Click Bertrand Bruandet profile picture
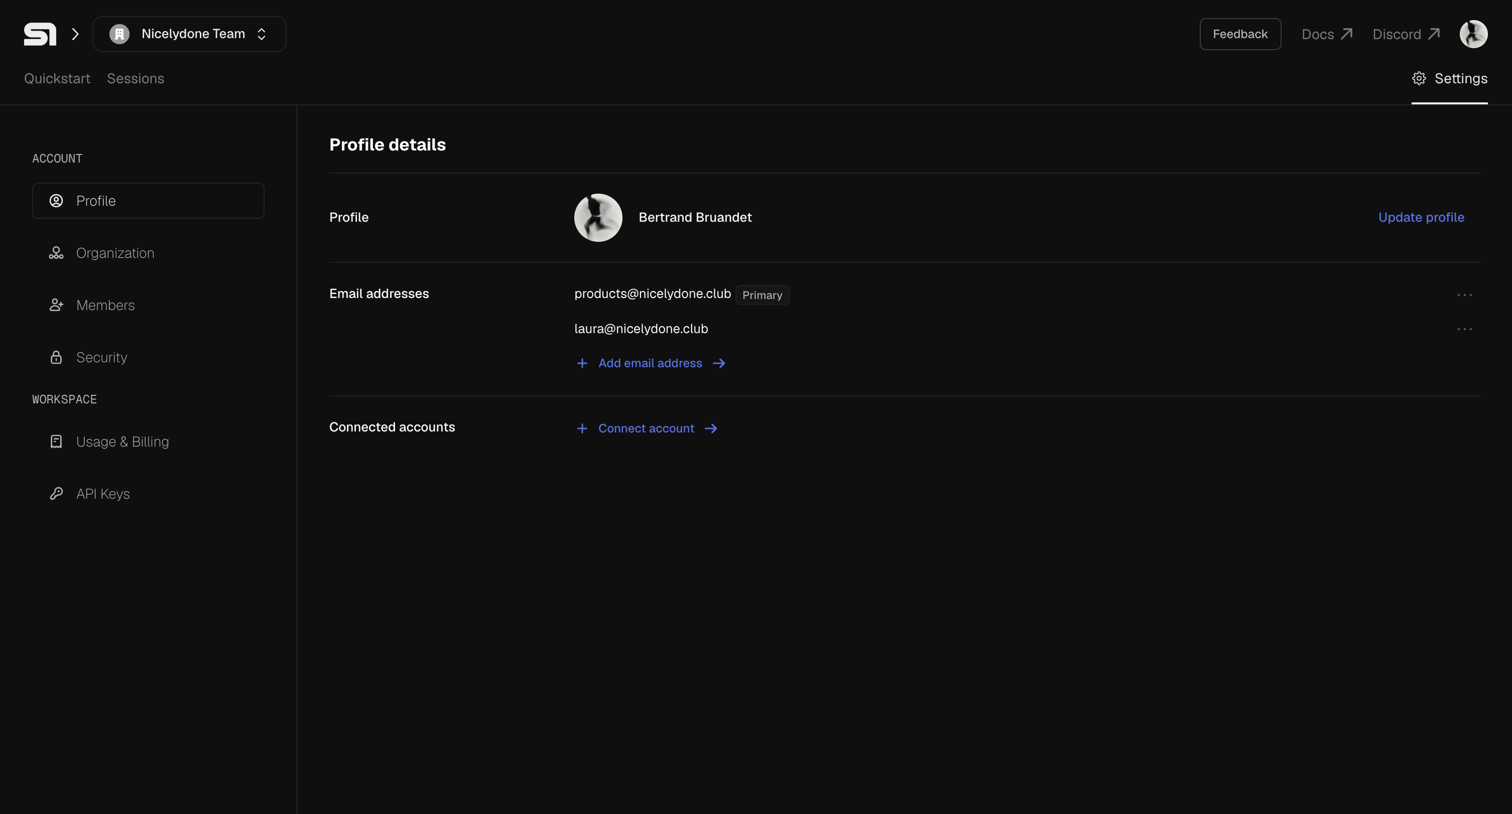 coord(598,217)
